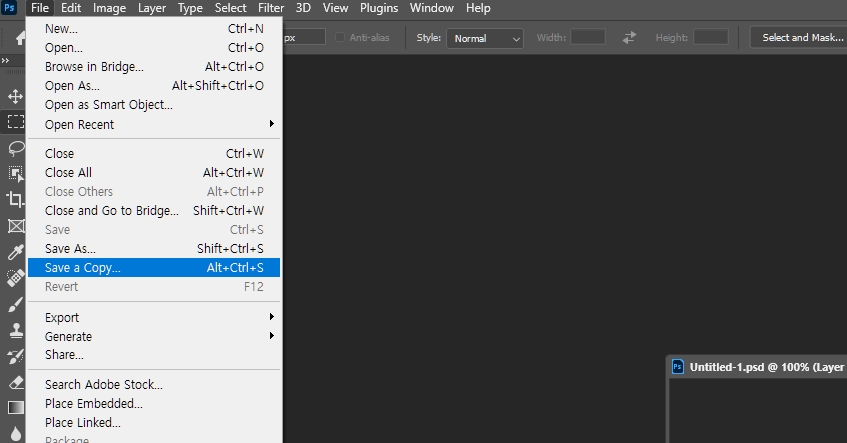Image resolution: width=847 pixels, height=443 pixels.
Task: Click the feather px input field
Action: 304,37
